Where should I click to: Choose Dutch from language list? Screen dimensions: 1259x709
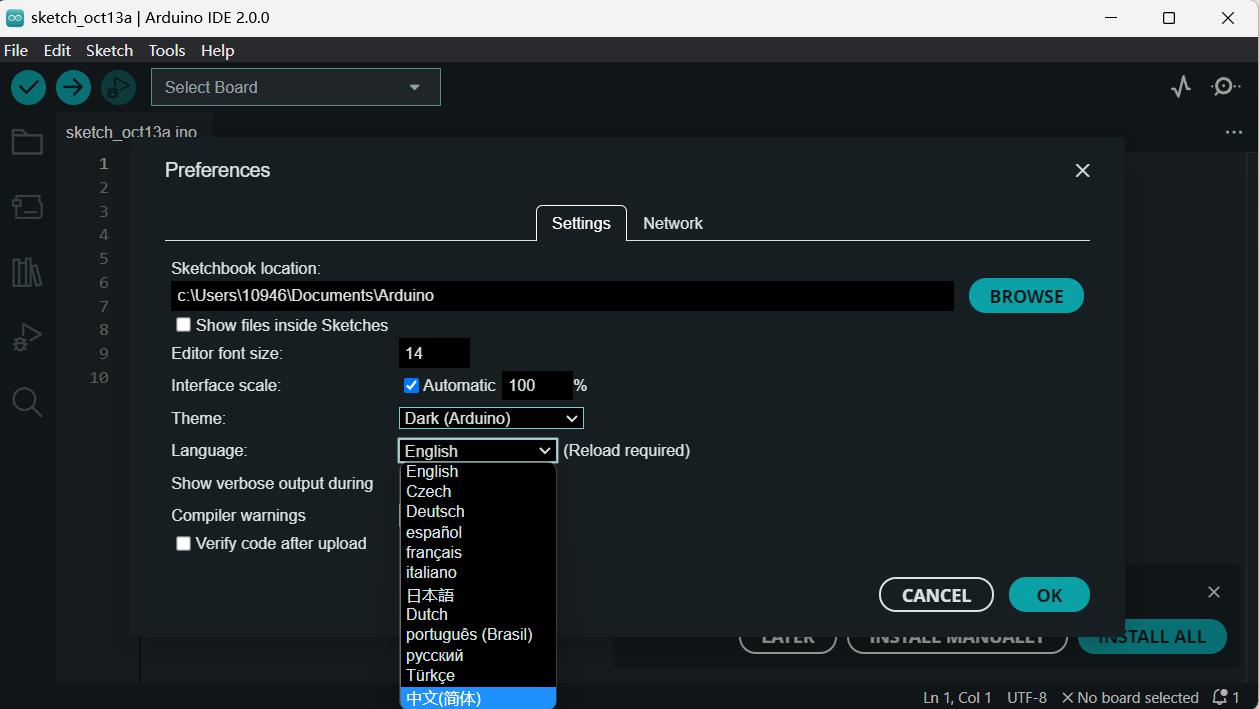[478, 614]
